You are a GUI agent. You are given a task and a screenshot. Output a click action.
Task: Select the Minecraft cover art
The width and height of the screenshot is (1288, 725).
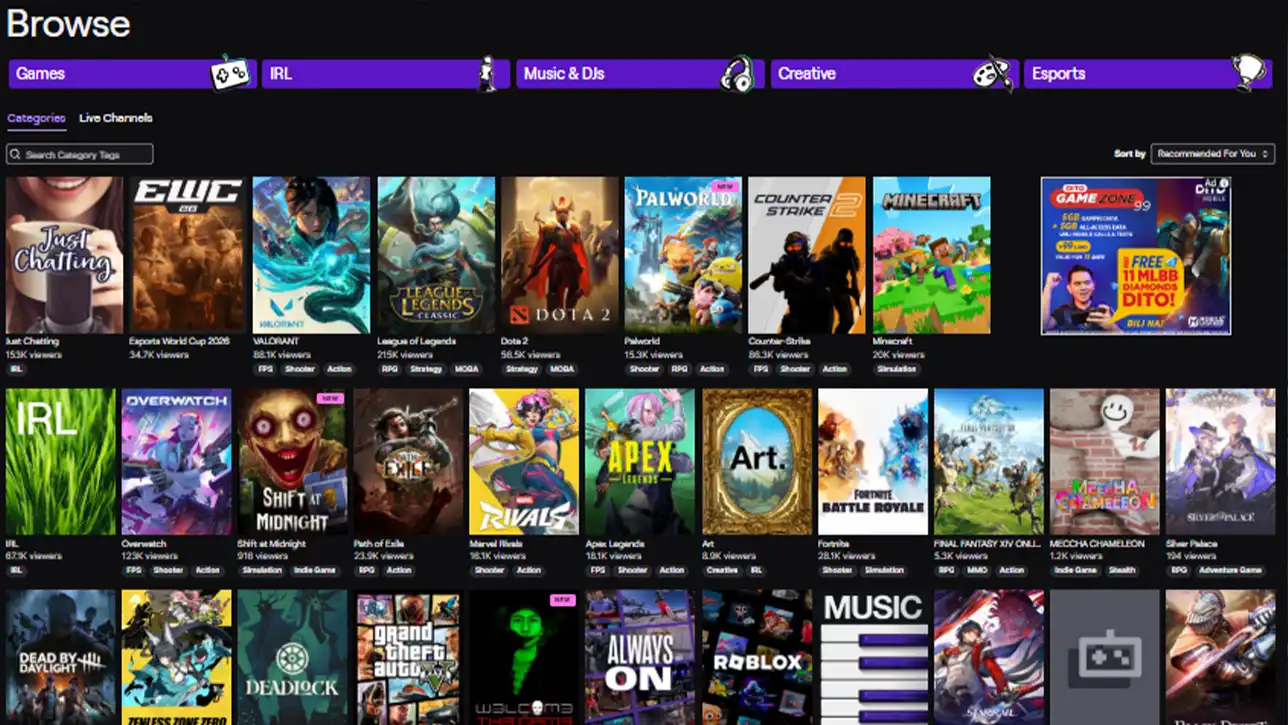pos(931,255)
